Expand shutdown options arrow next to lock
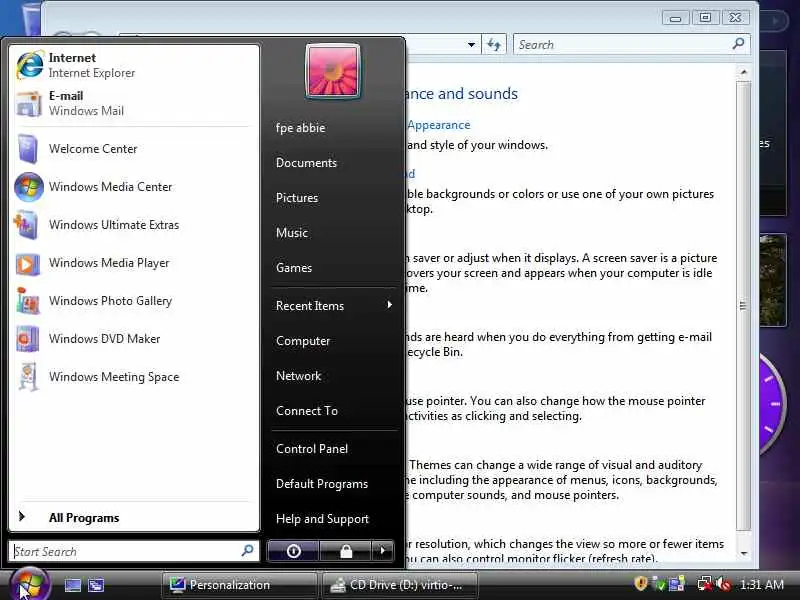The height and width of the screenshot is (600, 800). [x=383, y=551]
